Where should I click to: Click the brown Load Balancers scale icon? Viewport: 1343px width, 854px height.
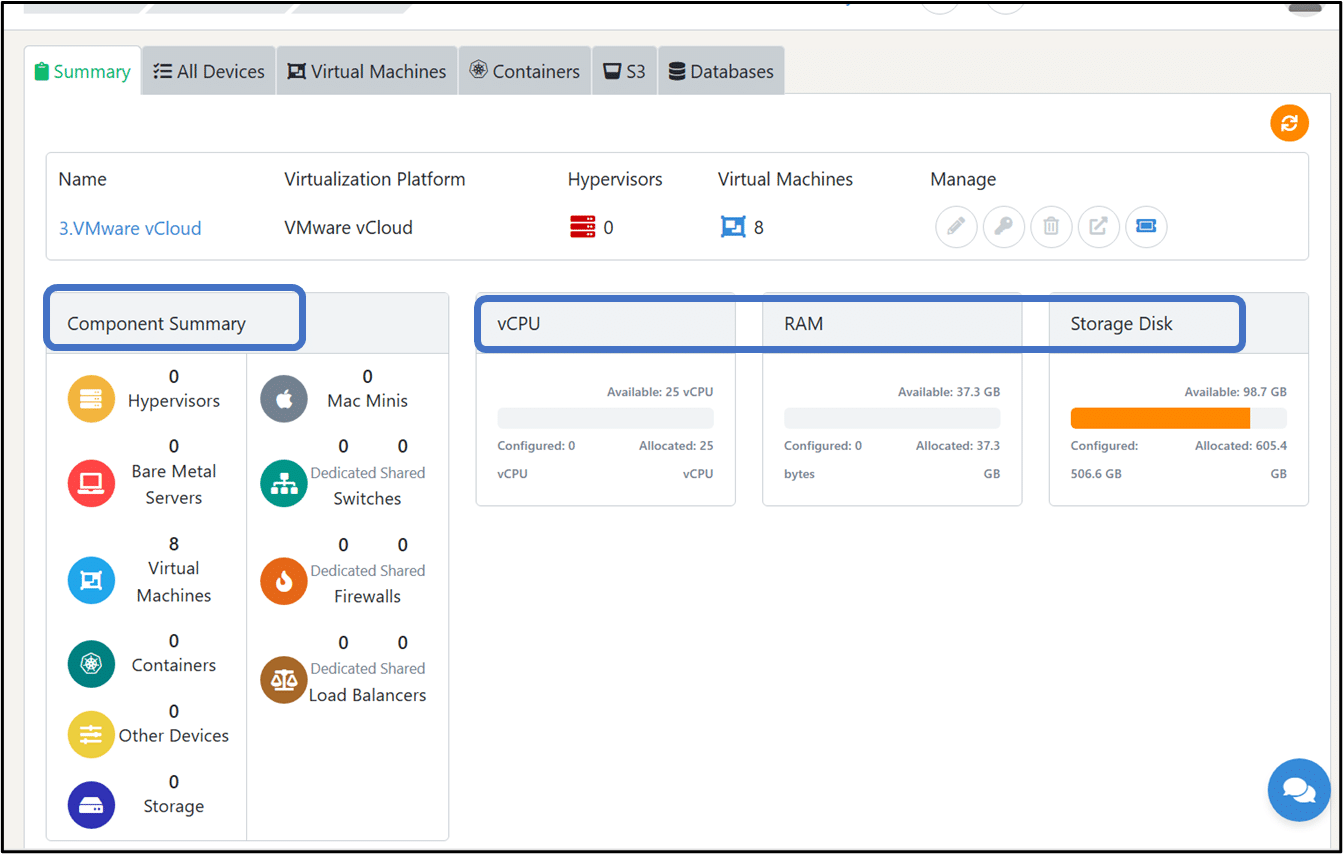pos(284,680)
